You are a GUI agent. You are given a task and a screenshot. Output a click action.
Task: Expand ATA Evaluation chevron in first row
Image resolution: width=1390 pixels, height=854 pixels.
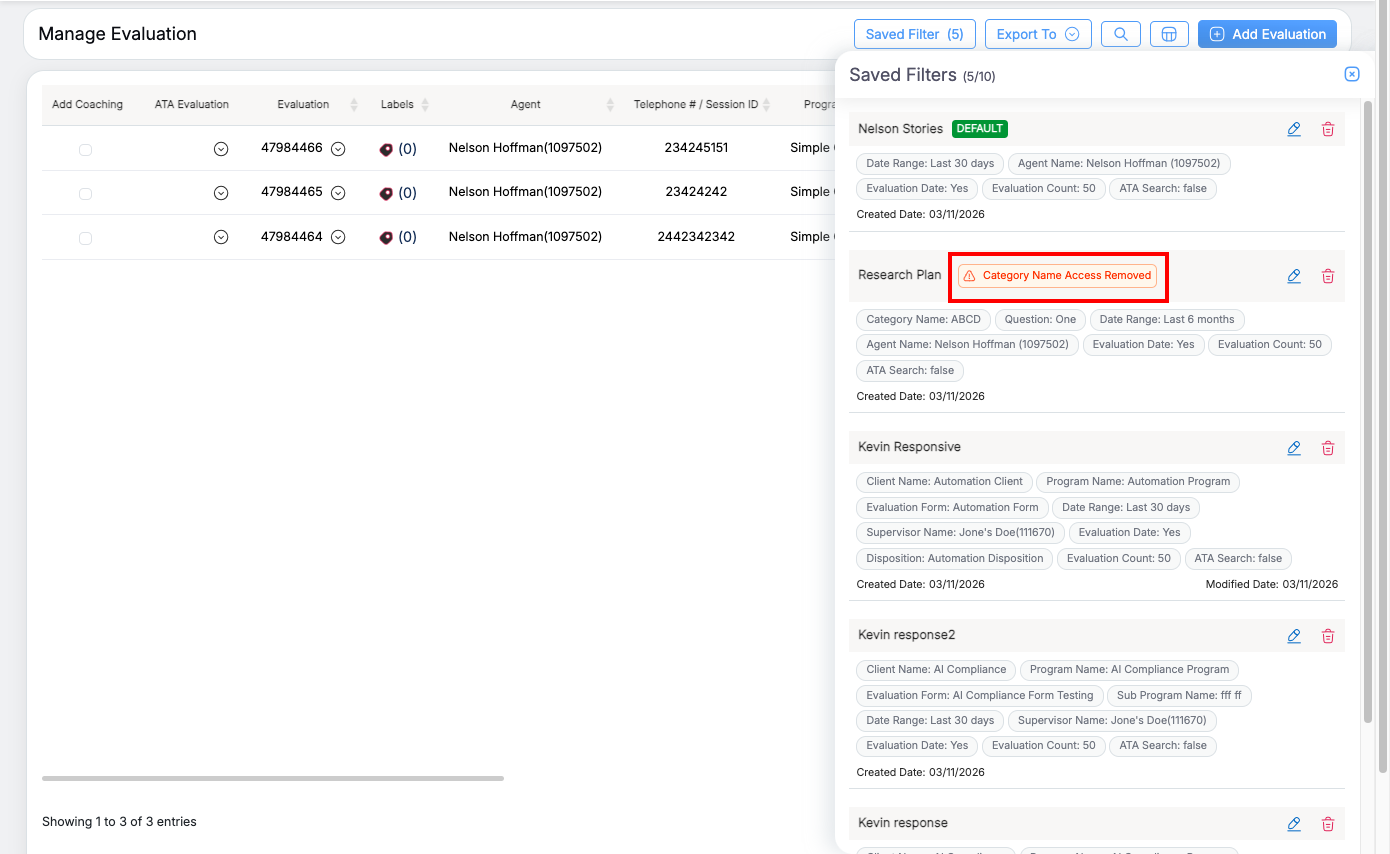click(221, 149)
